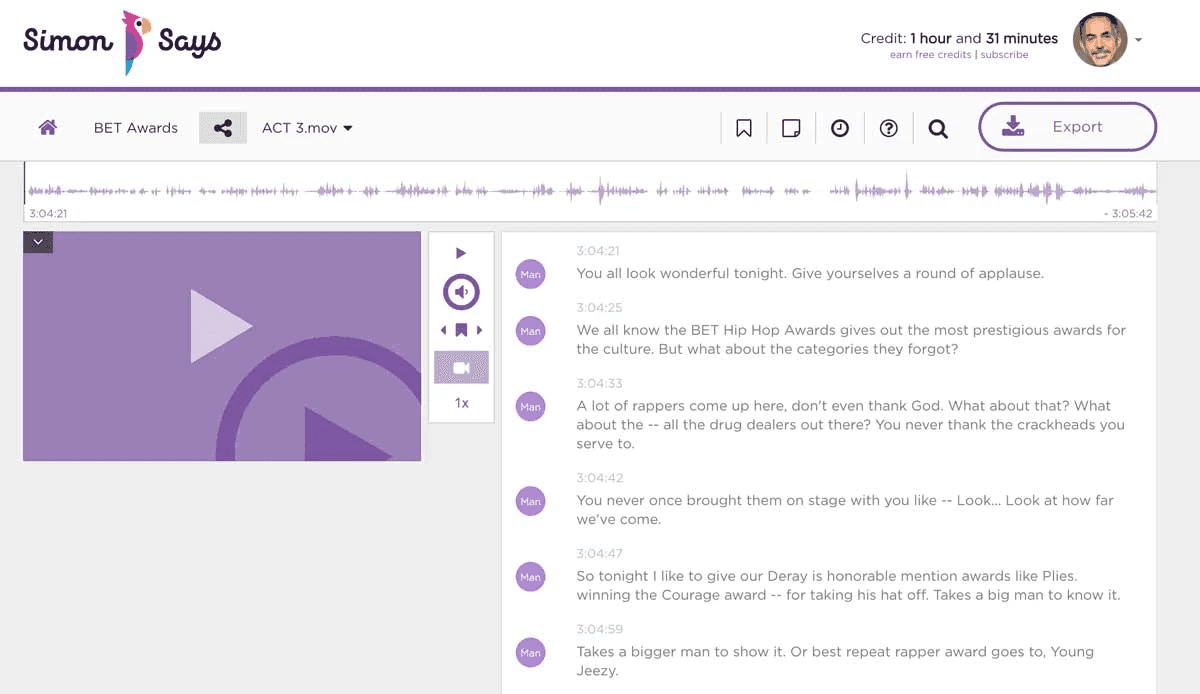Click the text 'Takes a bigger man to show it'

(835, 661)
